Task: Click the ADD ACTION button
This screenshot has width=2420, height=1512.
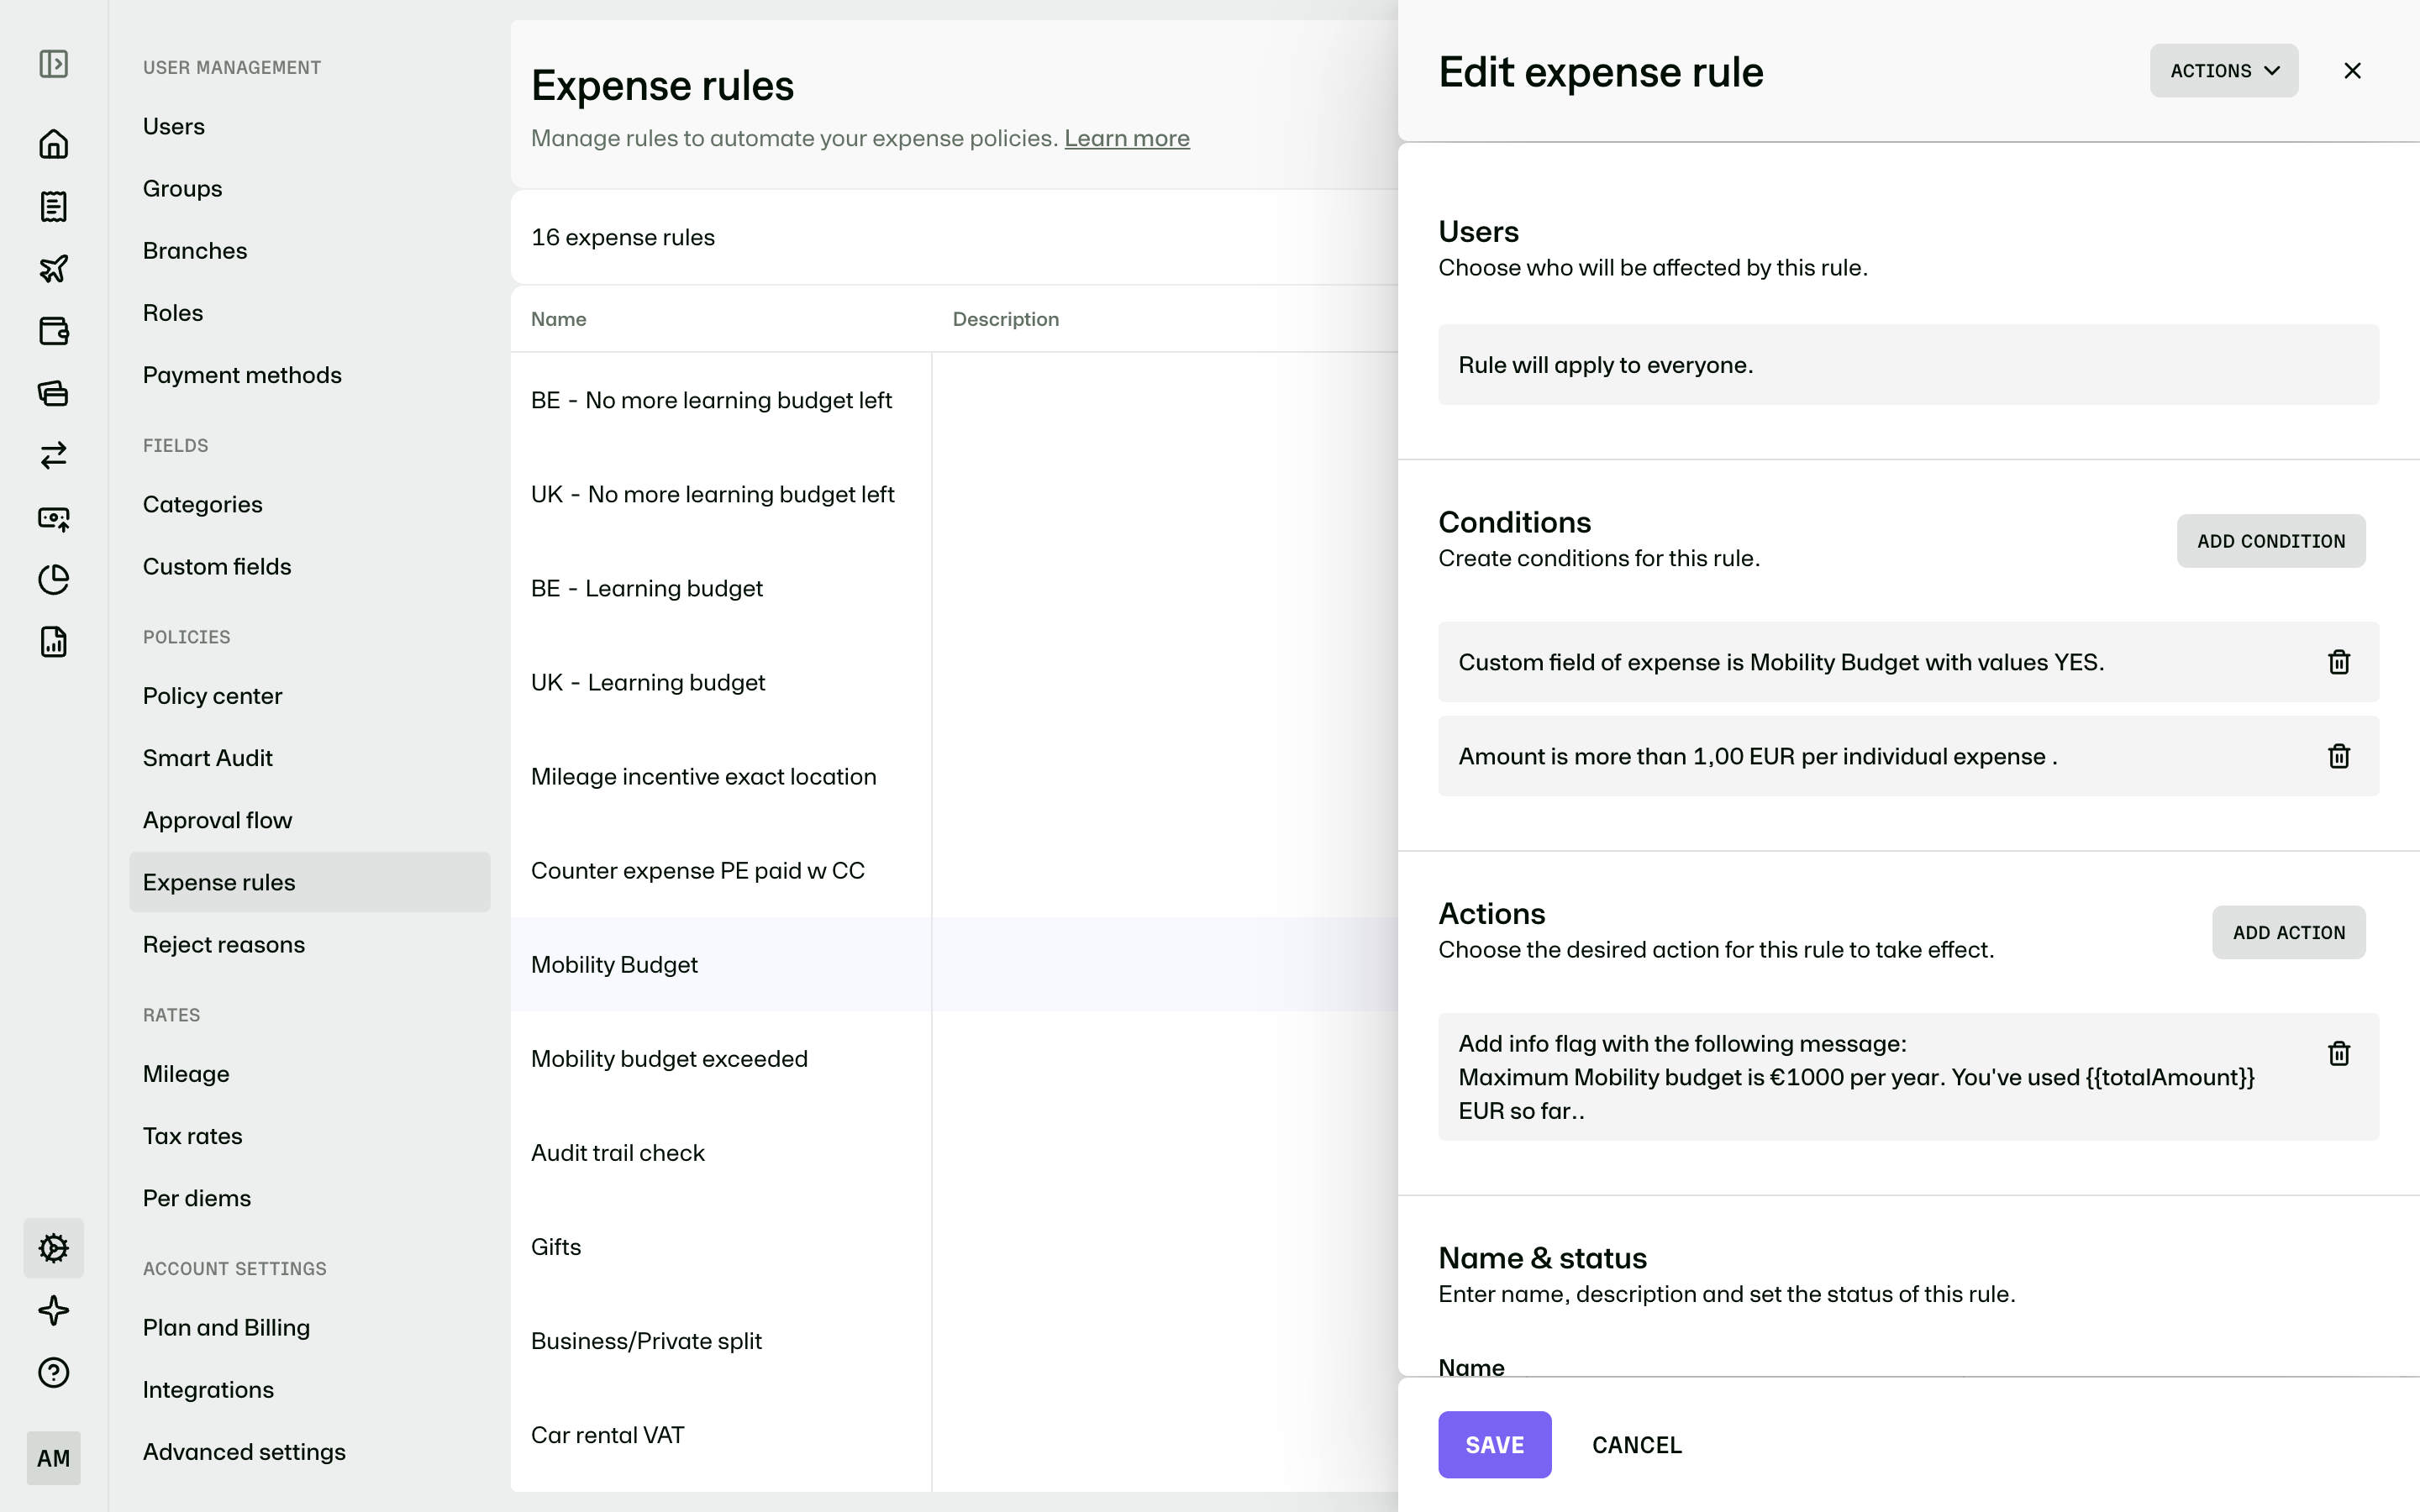Action: pos(2288,932)
